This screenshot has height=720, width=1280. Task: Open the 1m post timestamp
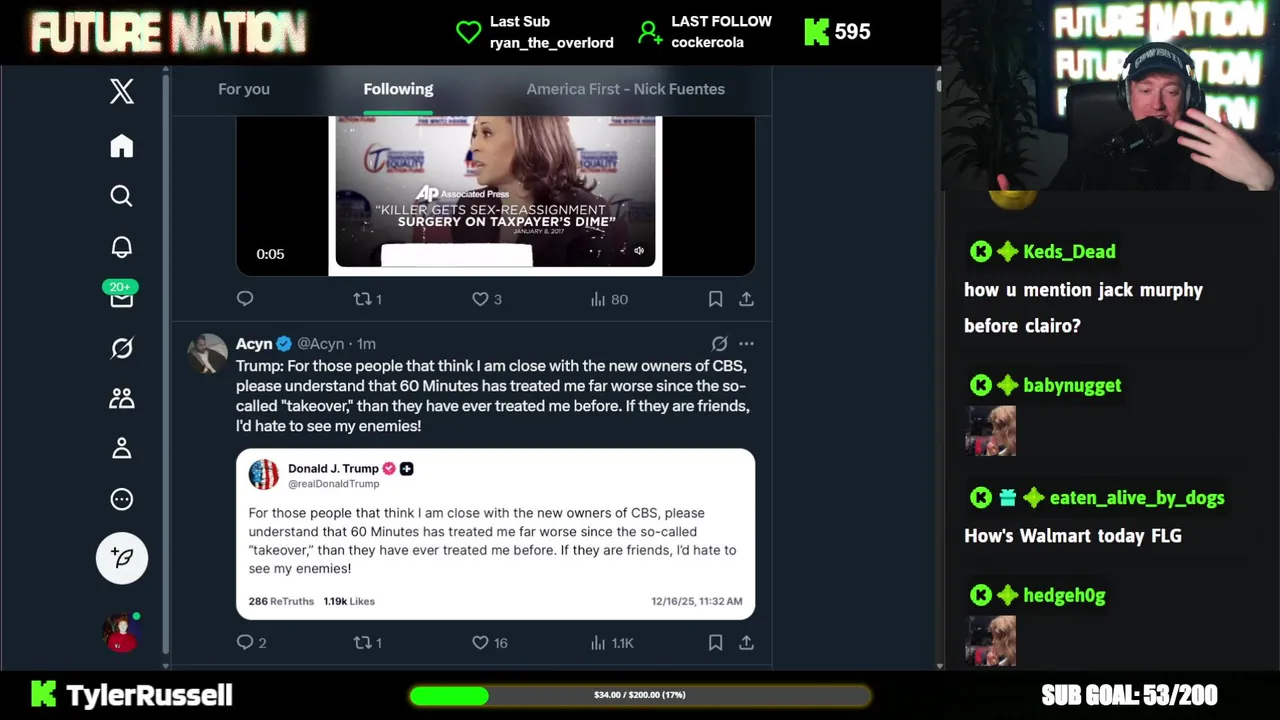pos(366,343)
